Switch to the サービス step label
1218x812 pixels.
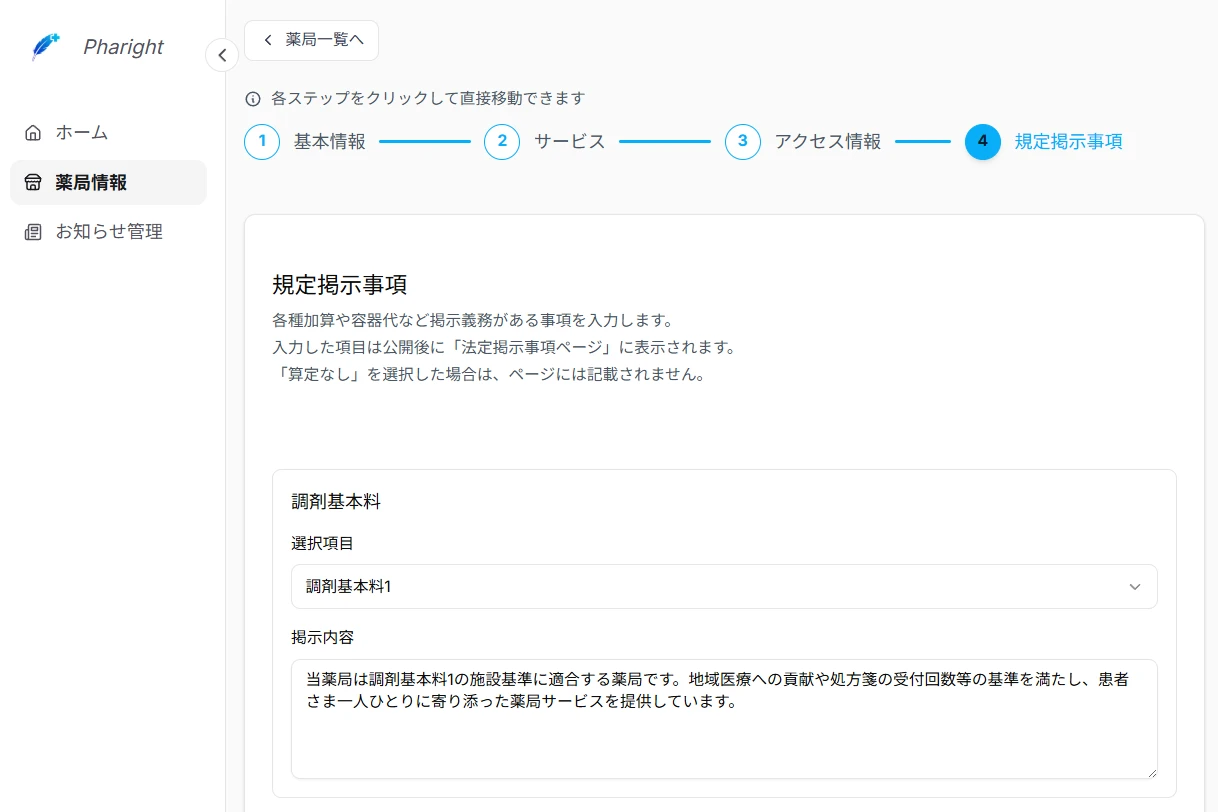(569, 142)
